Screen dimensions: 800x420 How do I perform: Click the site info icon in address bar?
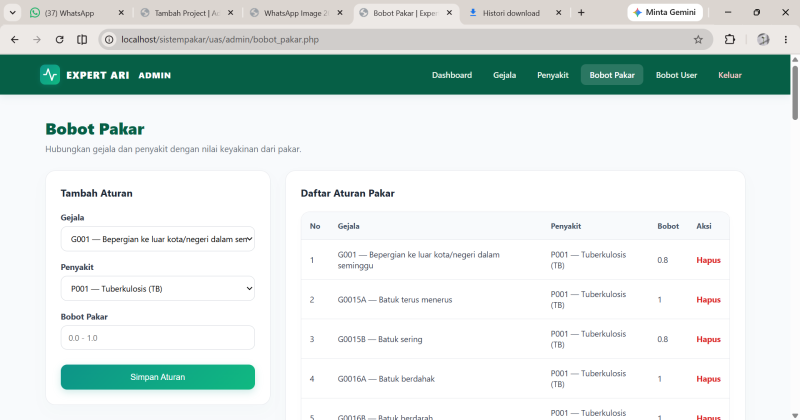pyautogui.click(x=109, y=39)
